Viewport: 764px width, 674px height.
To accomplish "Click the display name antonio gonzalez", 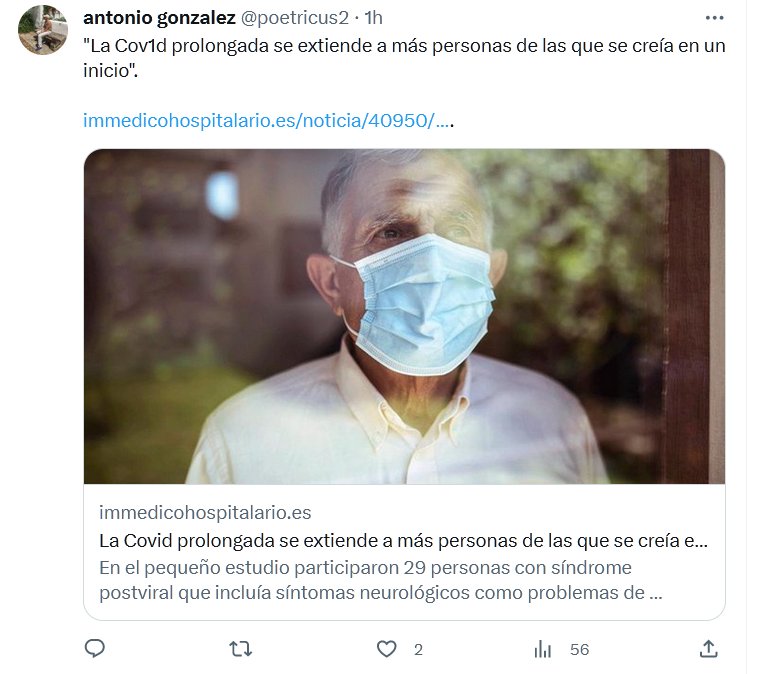I will pos(159,18).
